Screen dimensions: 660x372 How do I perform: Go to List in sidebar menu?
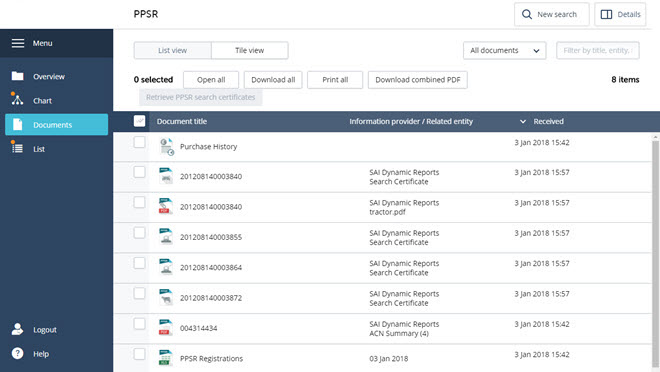(56, 149)
